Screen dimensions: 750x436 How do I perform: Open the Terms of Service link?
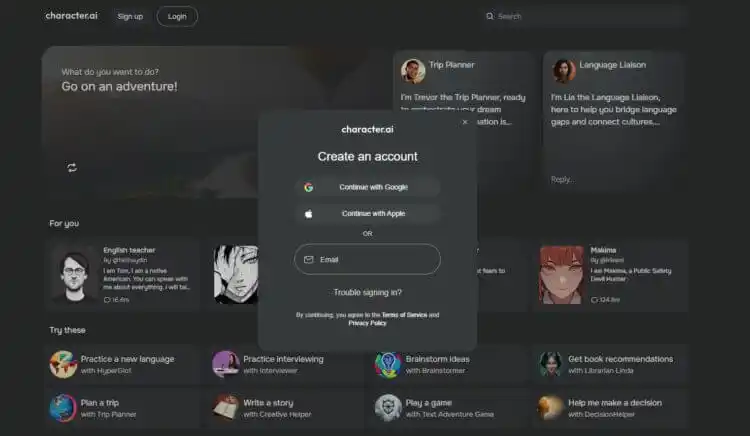pyautogui.click(x=404, y=315)
